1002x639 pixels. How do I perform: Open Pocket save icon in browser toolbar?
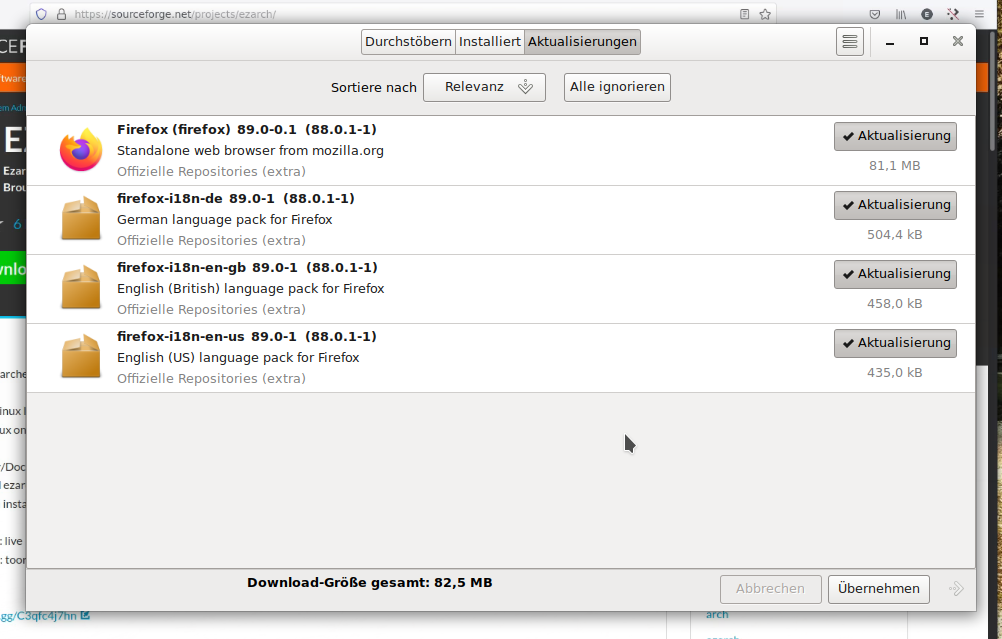coord(875,14)
